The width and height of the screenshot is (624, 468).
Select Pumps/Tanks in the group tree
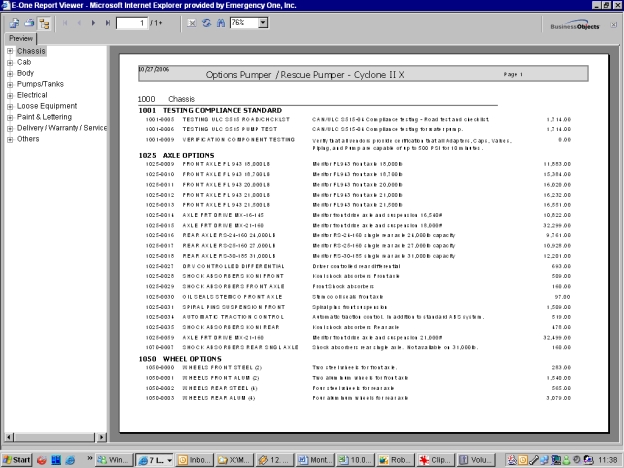pyautogui.click(x=40, y=84)
